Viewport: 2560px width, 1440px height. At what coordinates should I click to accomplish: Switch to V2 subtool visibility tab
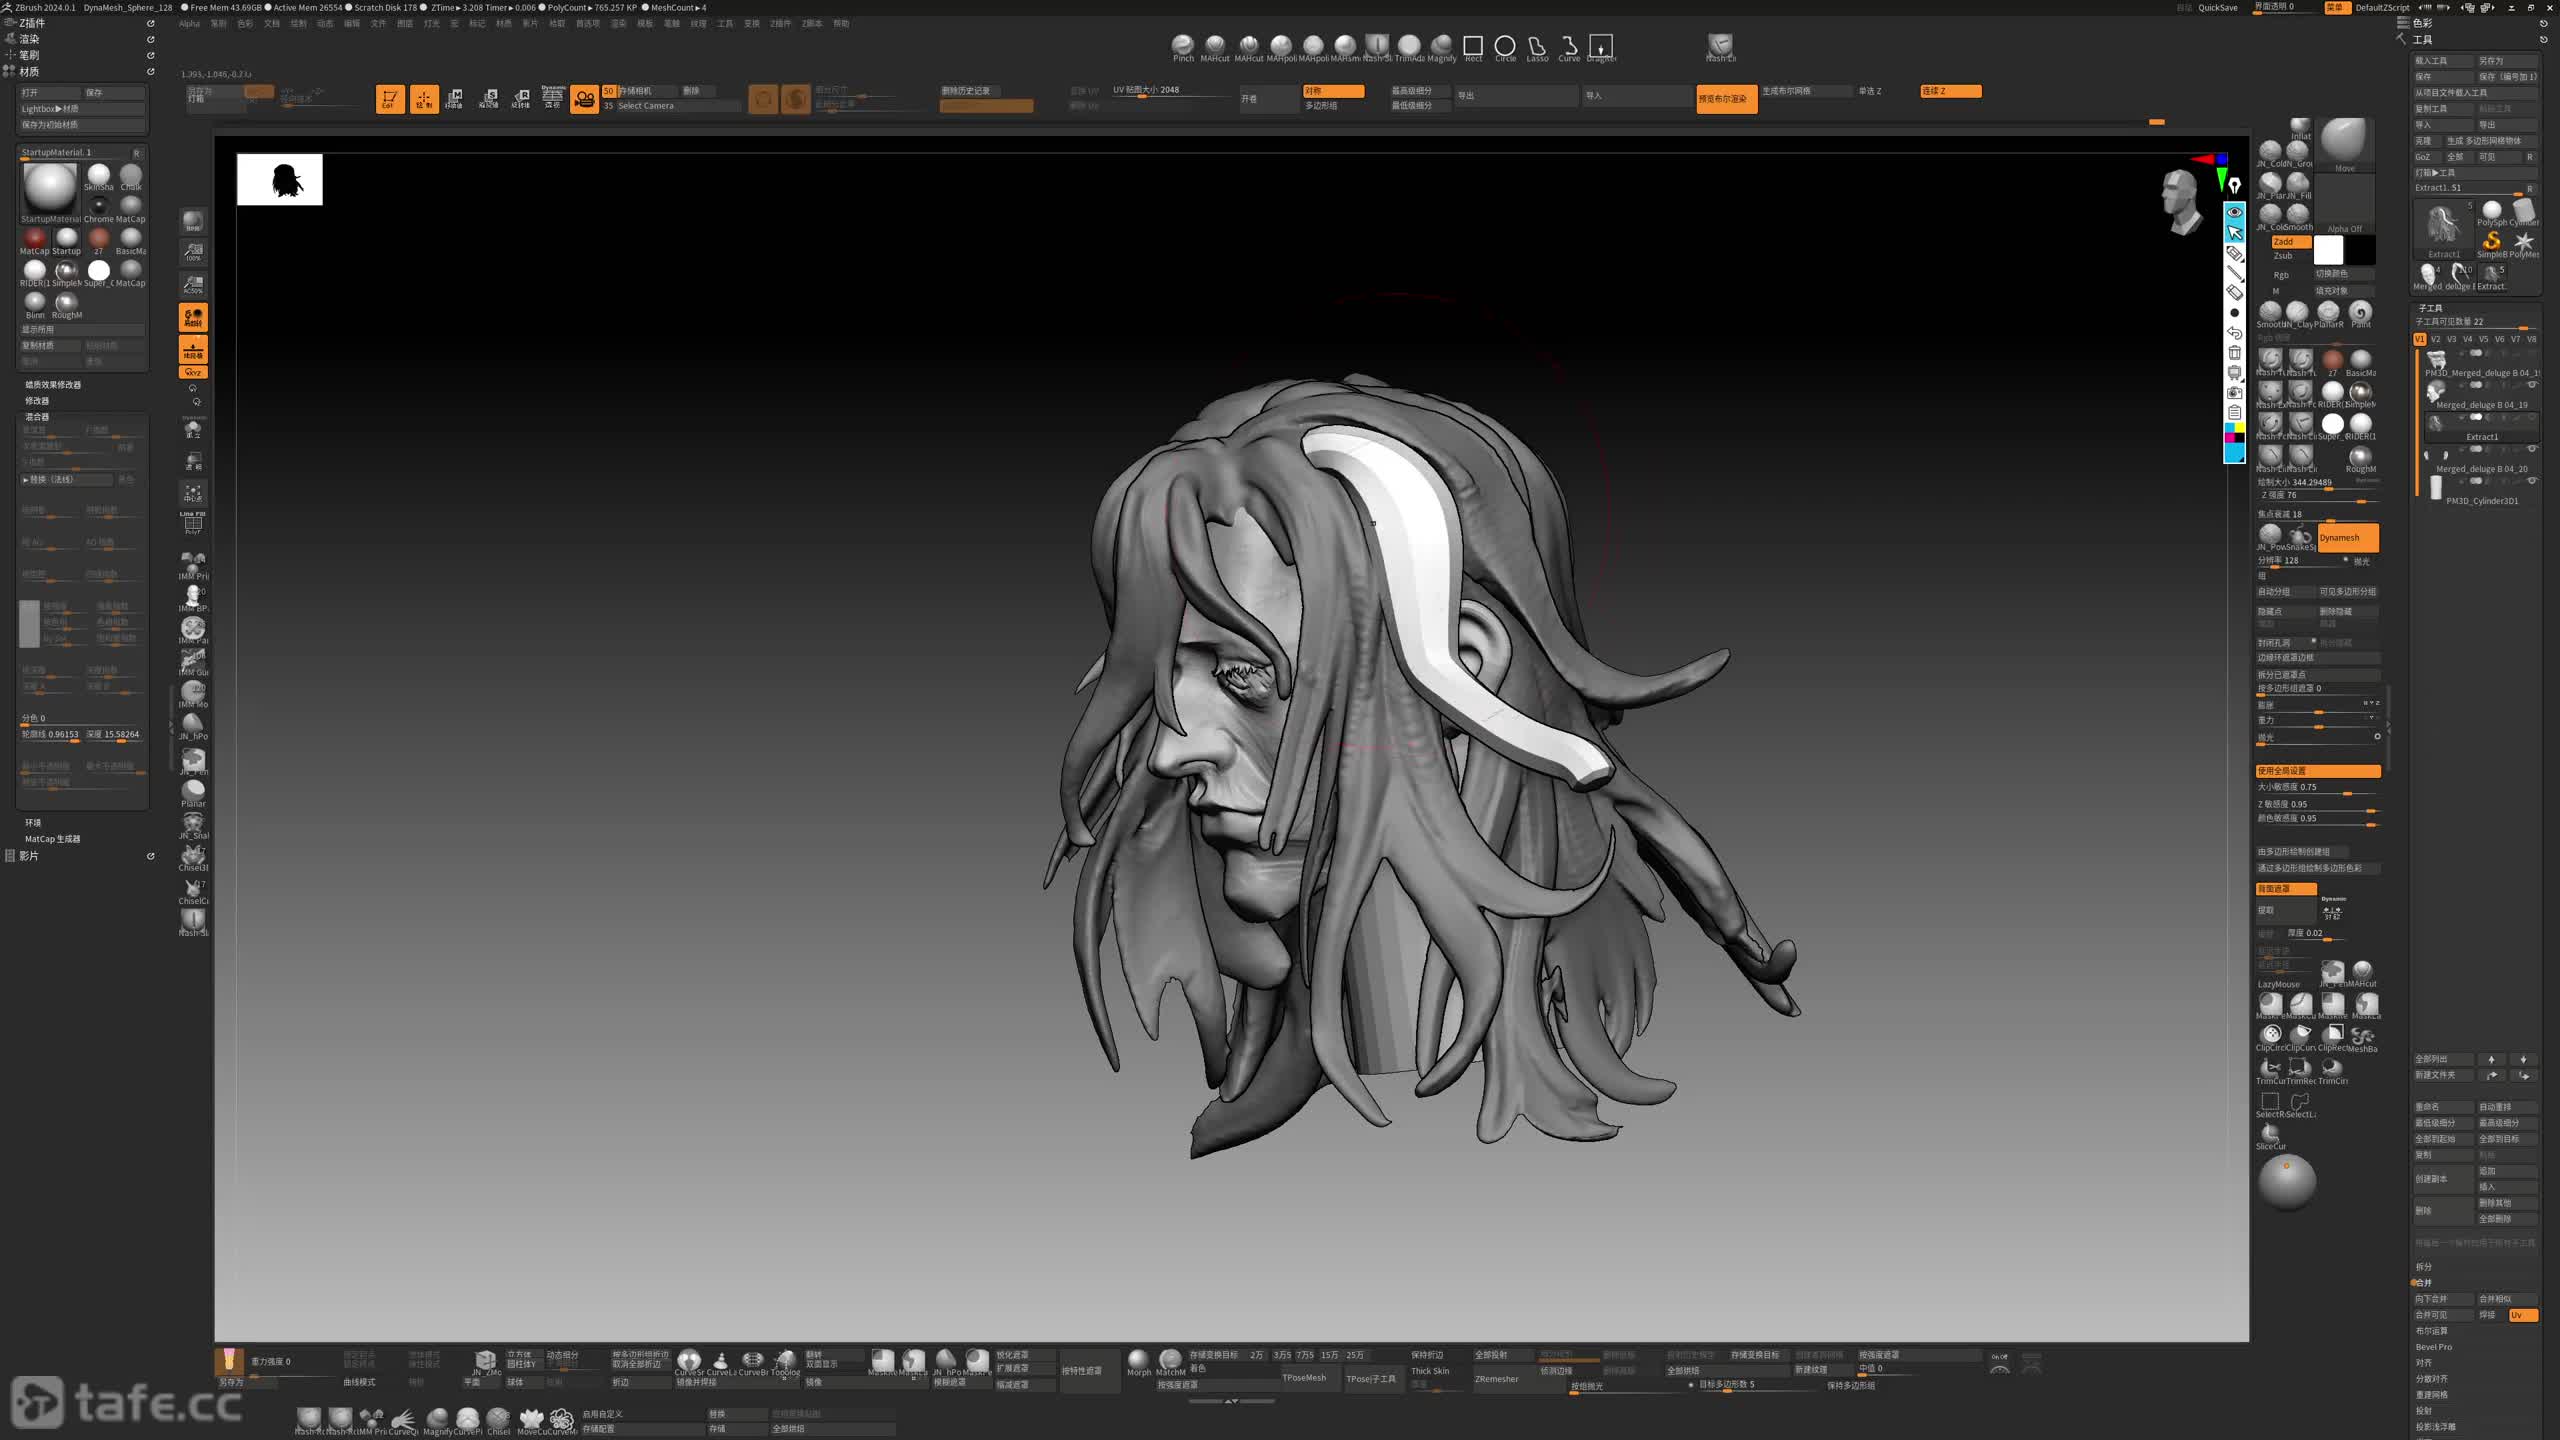pos(2435,339)
